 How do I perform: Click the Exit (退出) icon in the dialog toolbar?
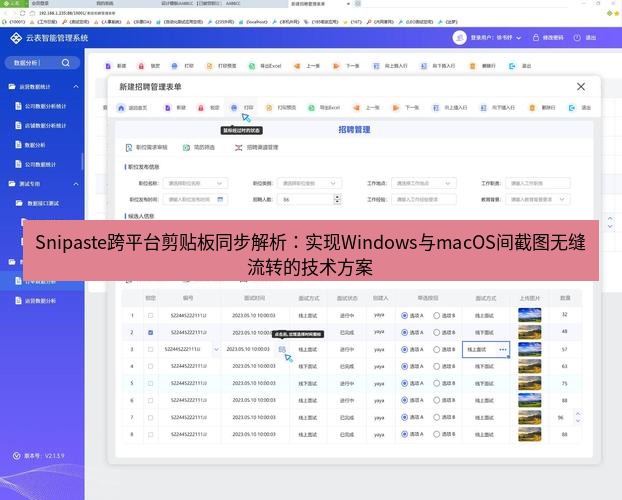[572, 108]
